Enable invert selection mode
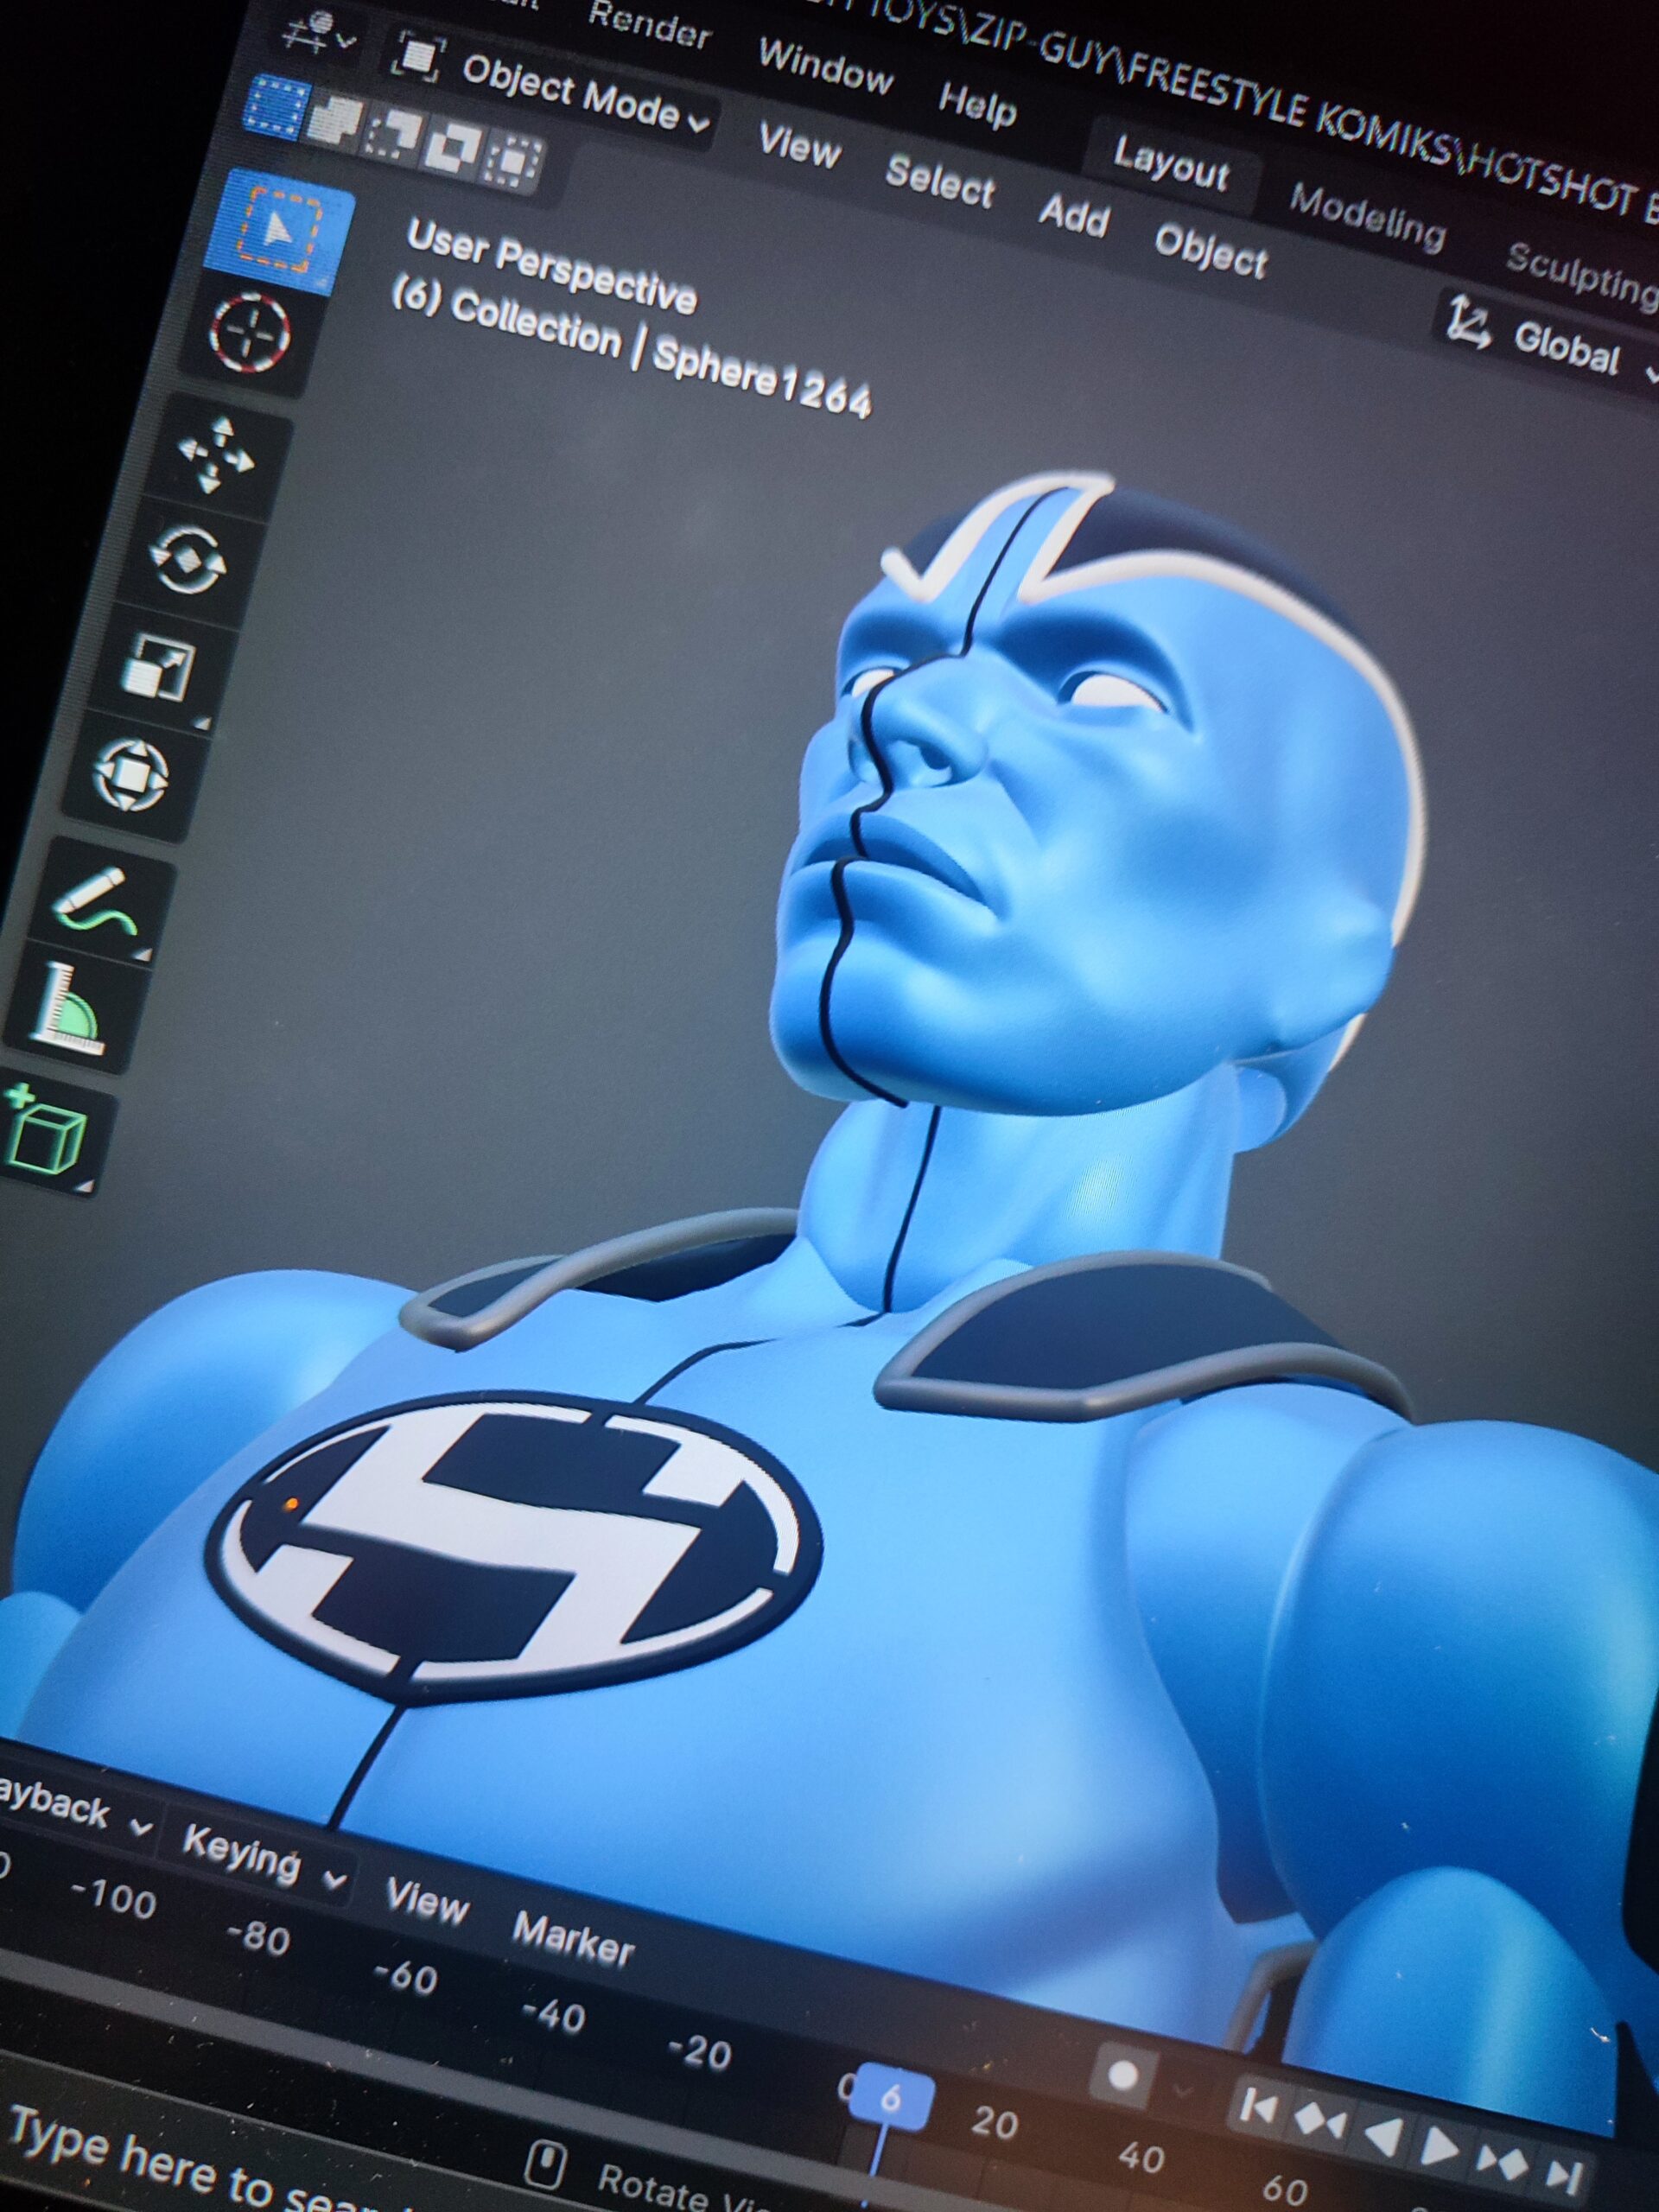 (x=453, y=148)
